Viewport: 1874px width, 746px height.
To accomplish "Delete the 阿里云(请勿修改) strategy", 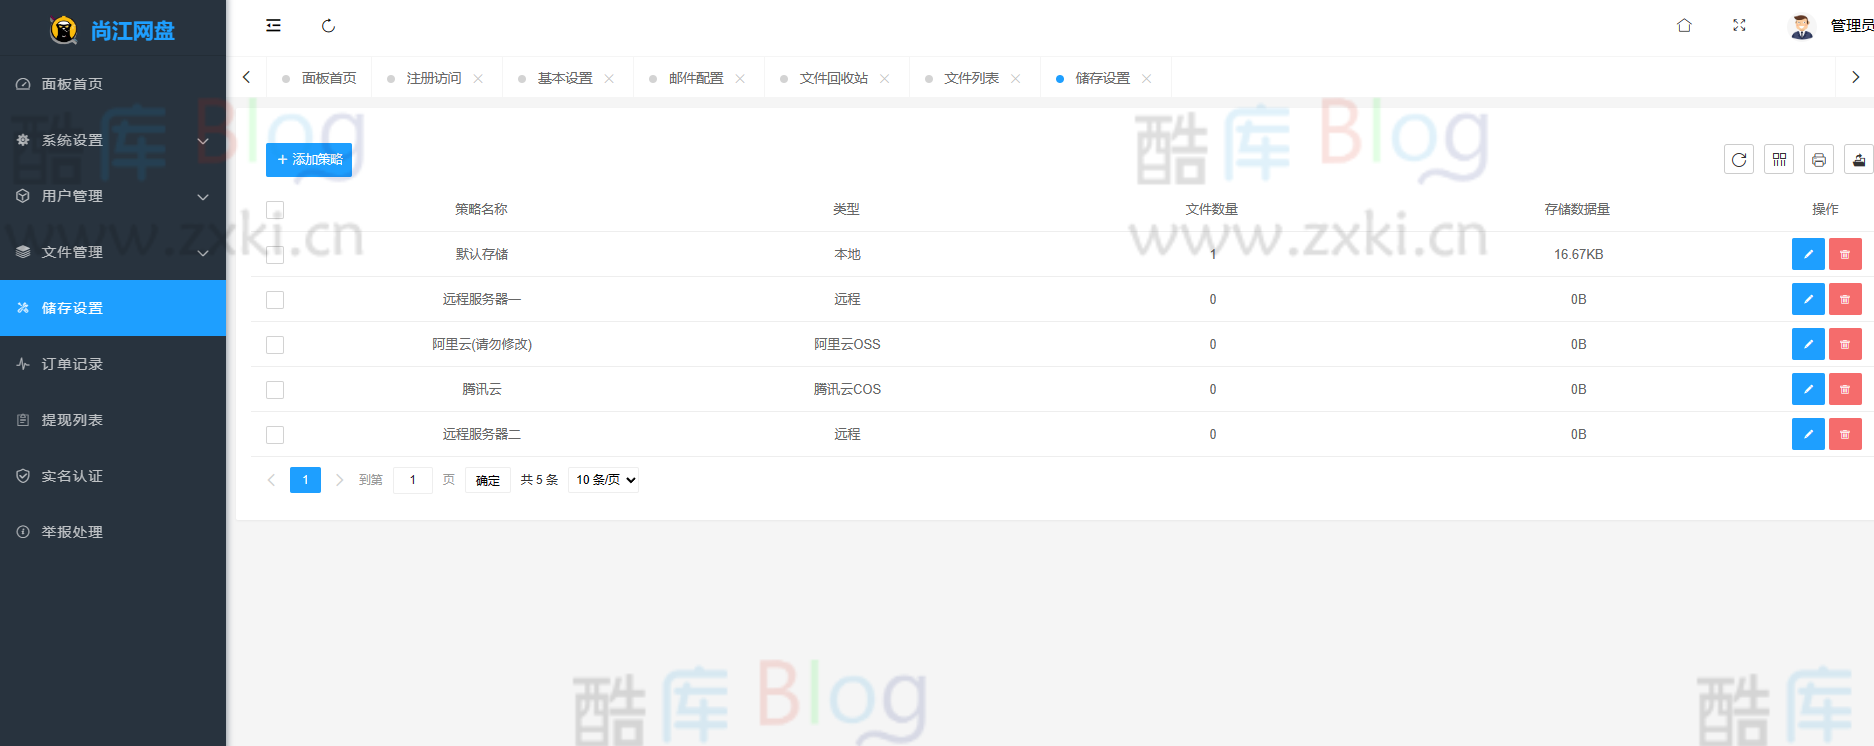I will click(x=1845, y=344).
